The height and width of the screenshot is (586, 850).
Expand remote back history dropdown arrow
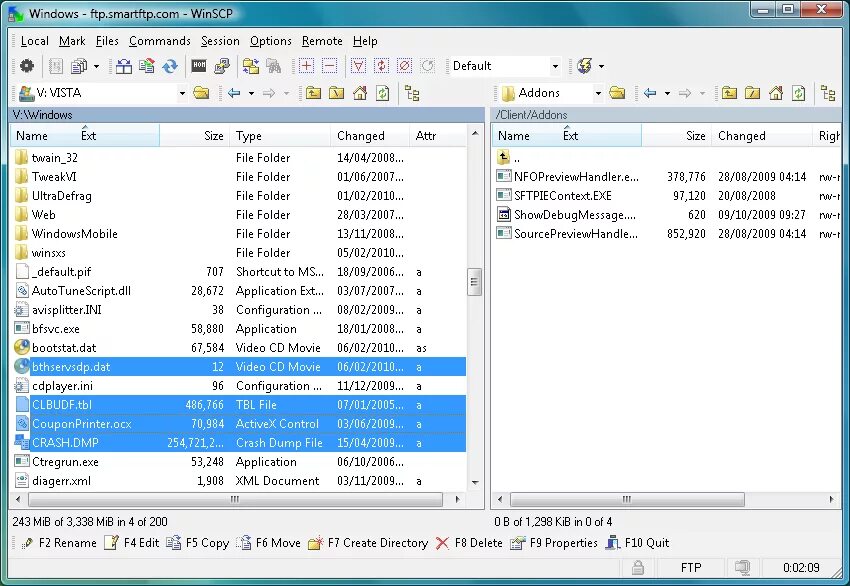tap(667, 93)
